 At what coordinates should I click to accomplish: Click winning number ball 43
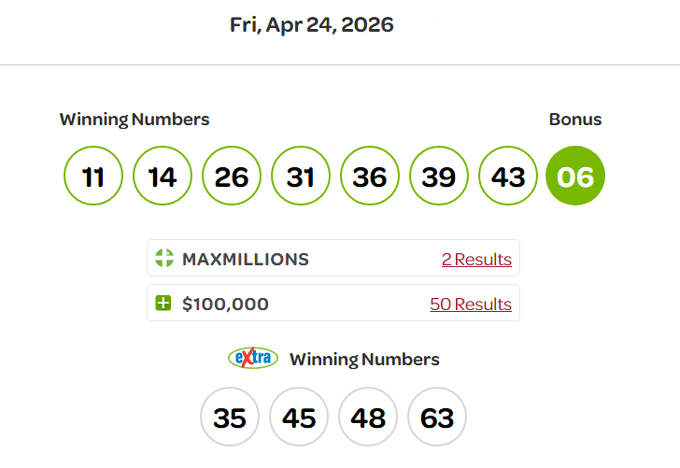point(507,176)
